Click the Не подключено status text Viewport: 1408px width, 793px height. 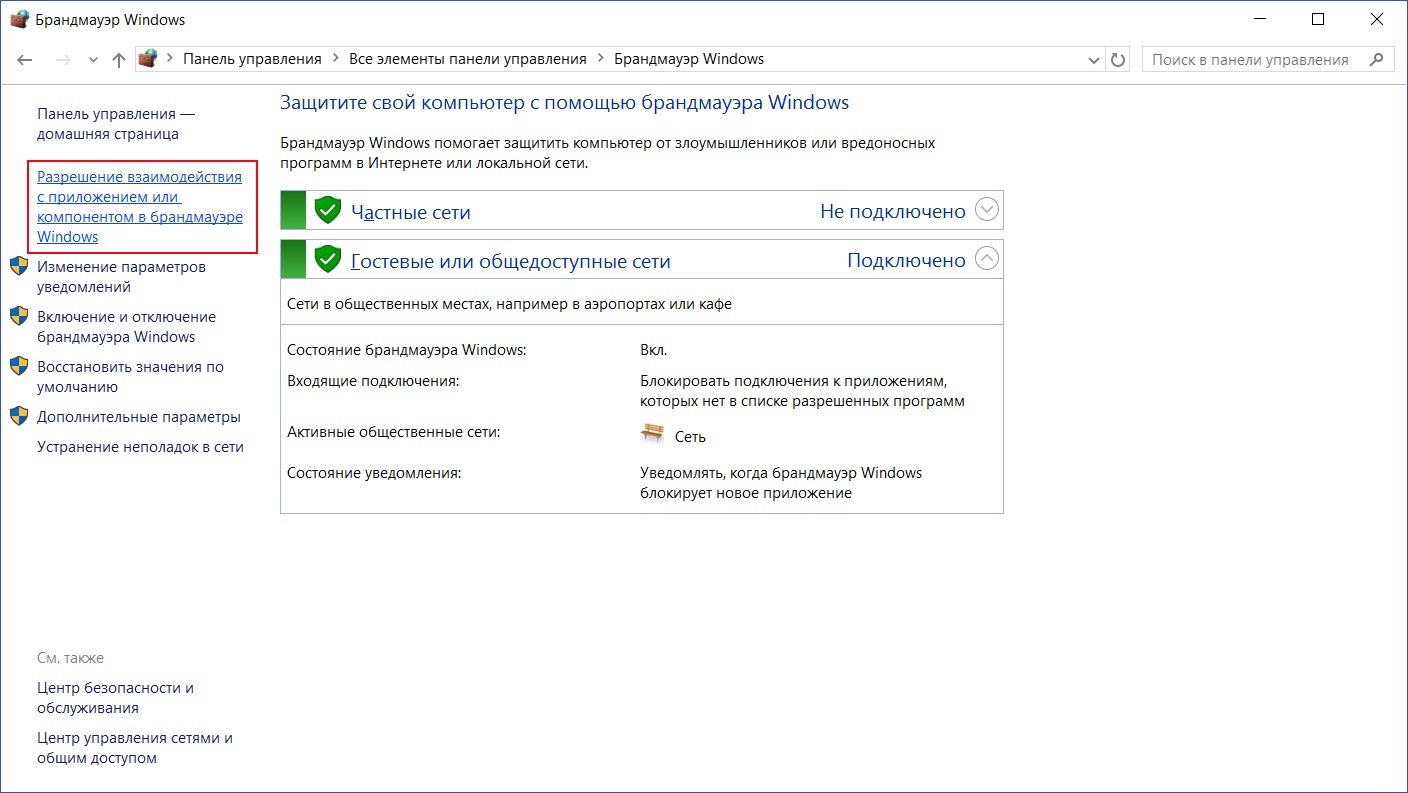[893, 211]
